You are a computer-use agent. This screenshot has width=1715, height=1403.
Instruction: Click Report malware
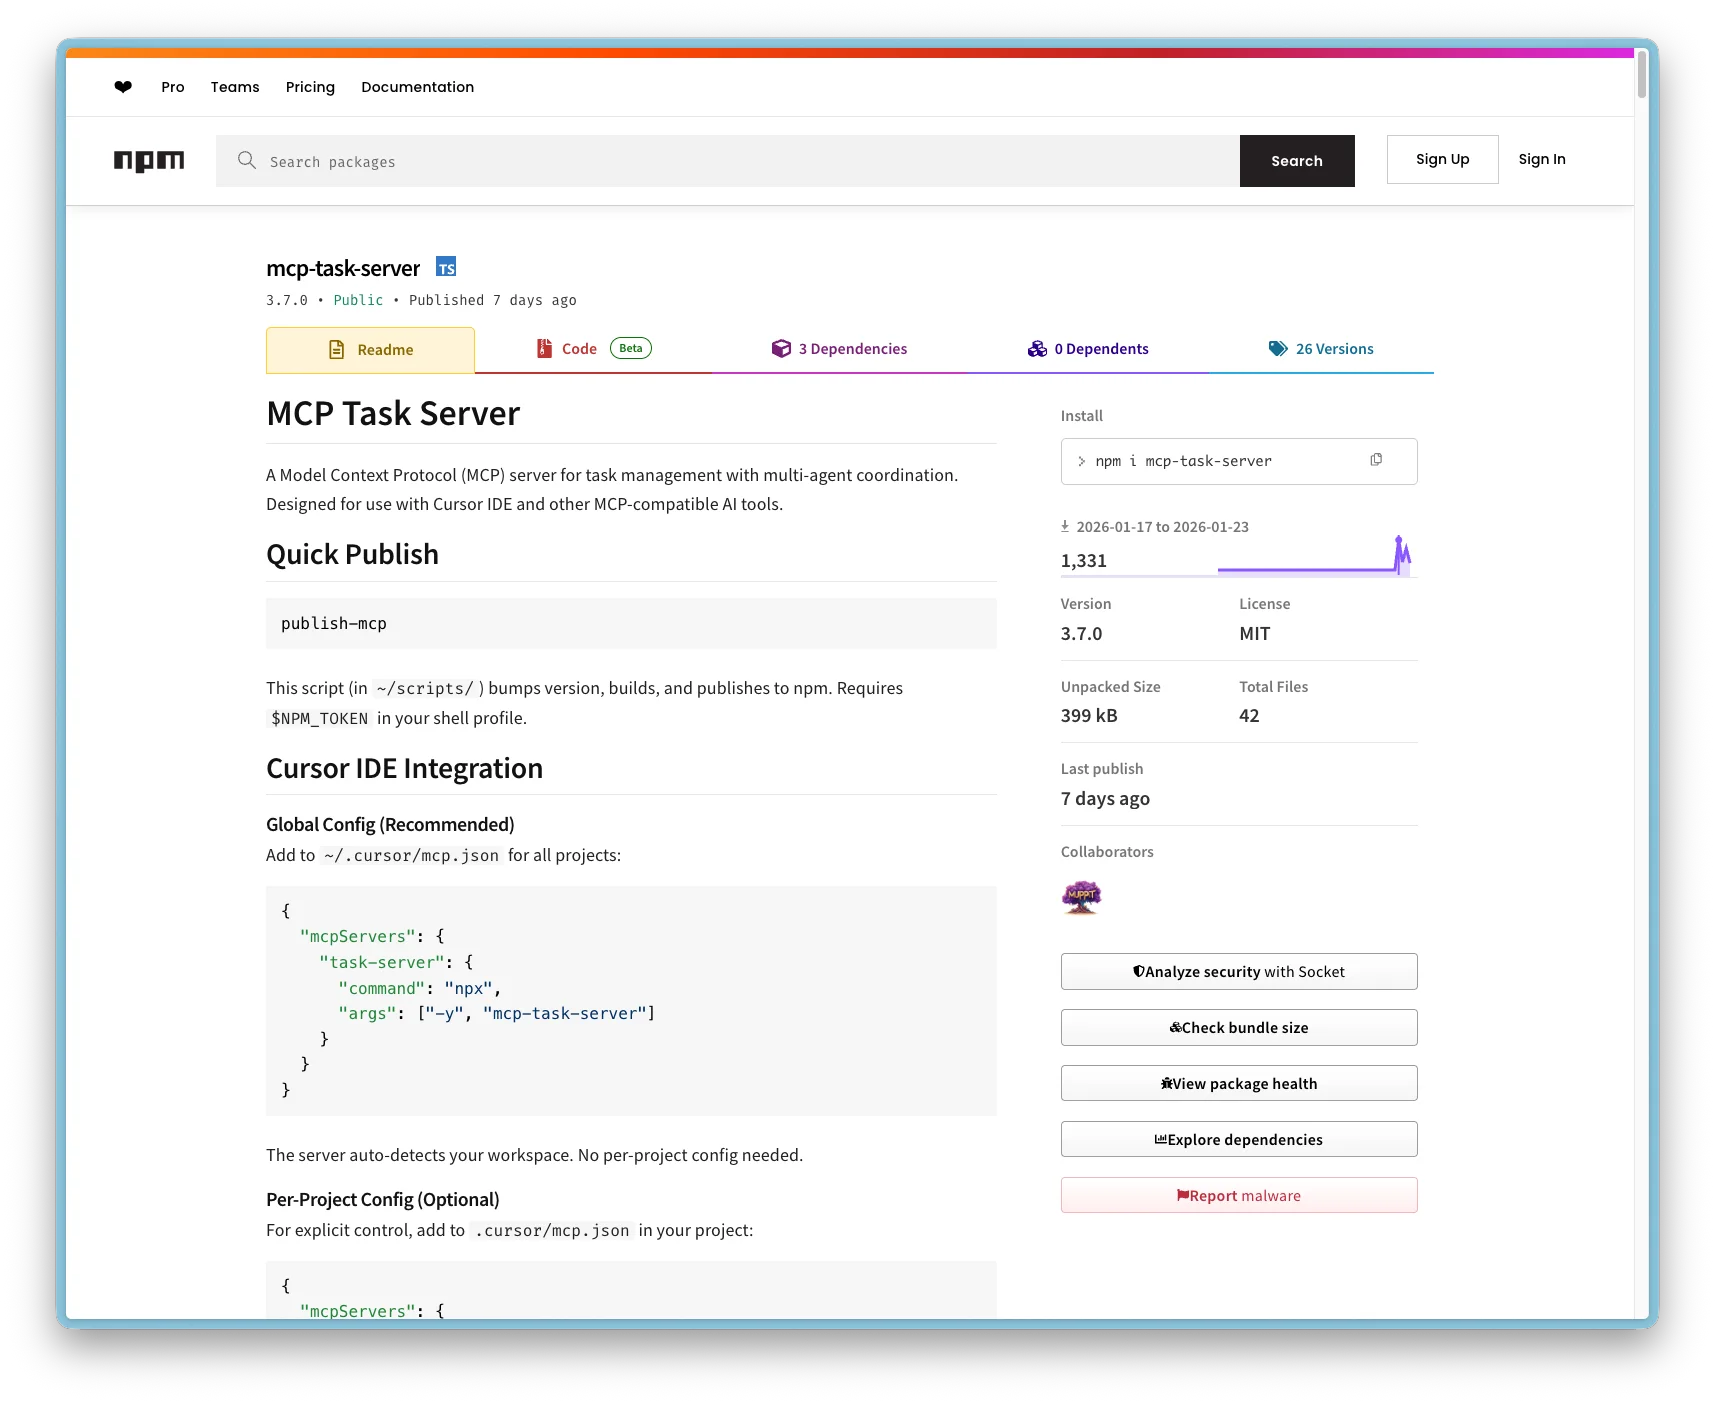click(1238, 1195)
